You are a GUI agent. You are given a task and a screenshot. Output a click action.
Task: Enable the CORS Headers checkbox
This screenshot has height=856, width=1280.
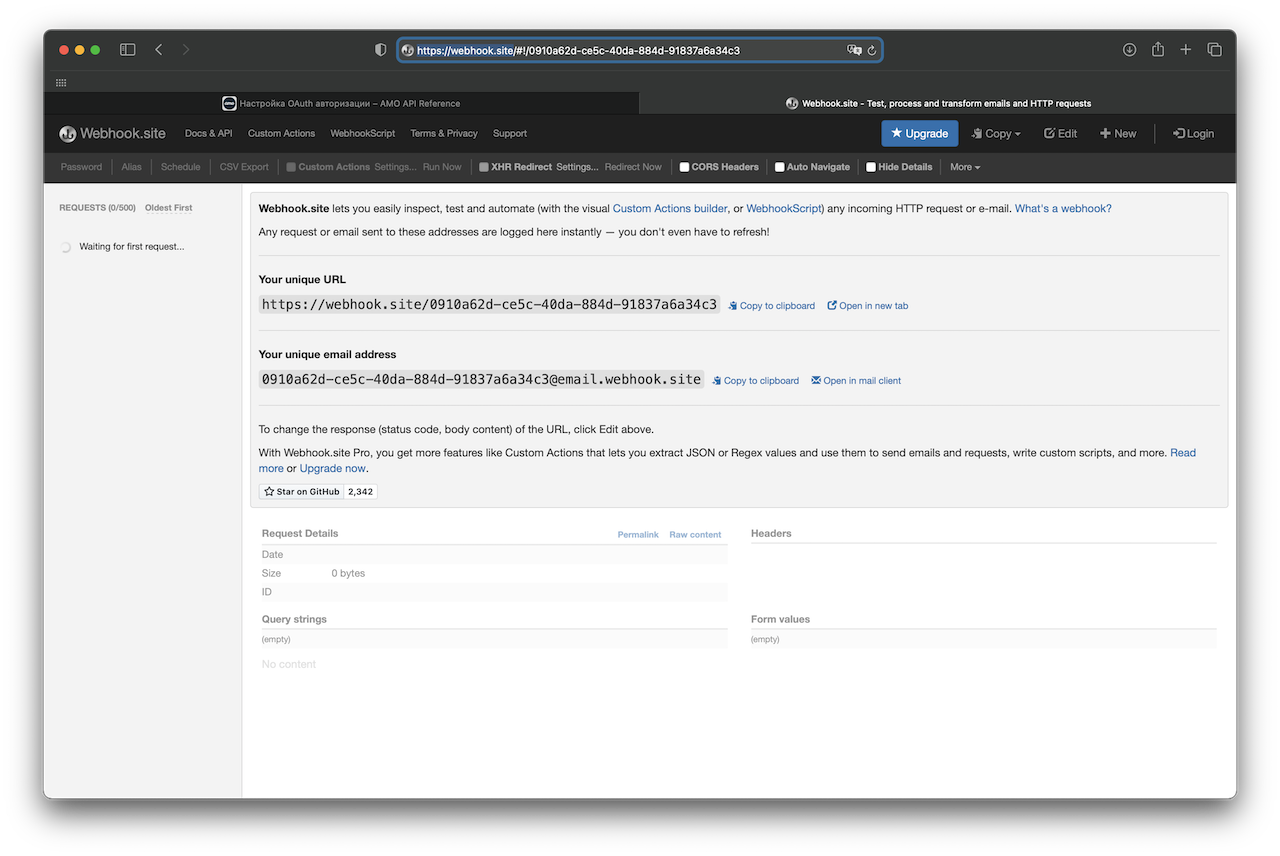pos(685,167)
